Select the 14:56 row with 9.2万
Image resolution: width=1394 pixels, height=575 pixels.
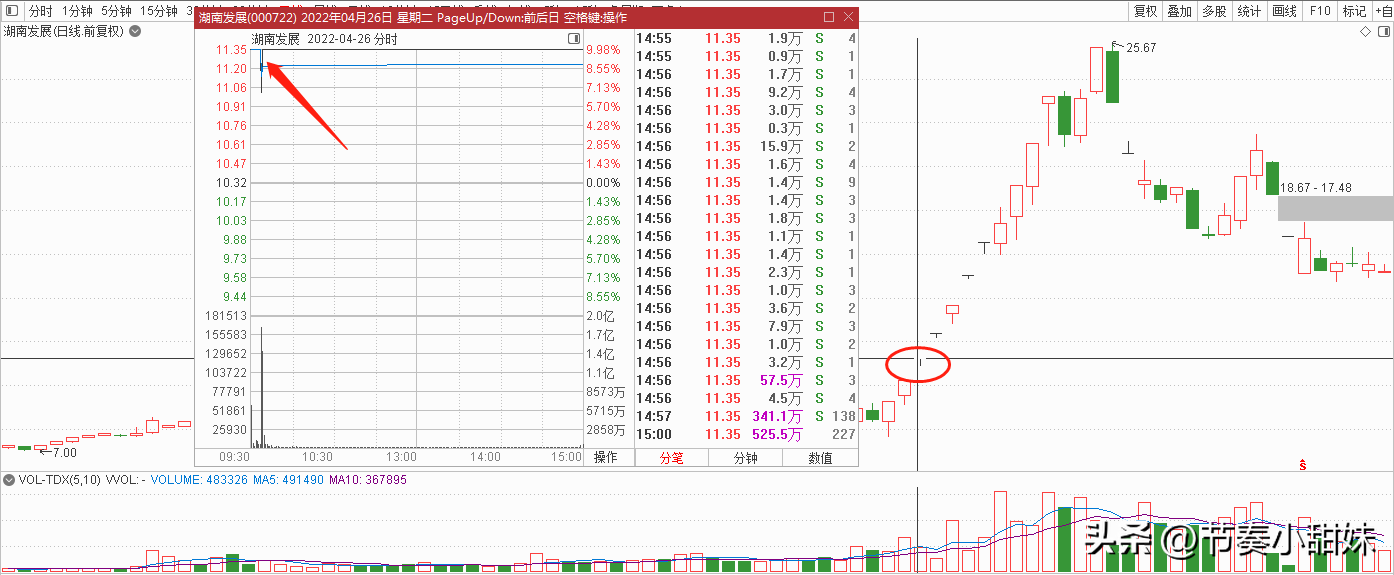click(746, 93)
